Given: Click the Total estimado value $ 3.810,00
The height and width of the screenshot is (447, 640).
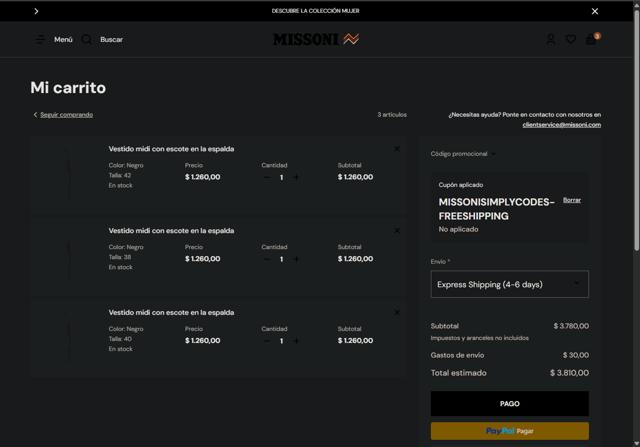Looking at the screenshot, I should 569,373.
